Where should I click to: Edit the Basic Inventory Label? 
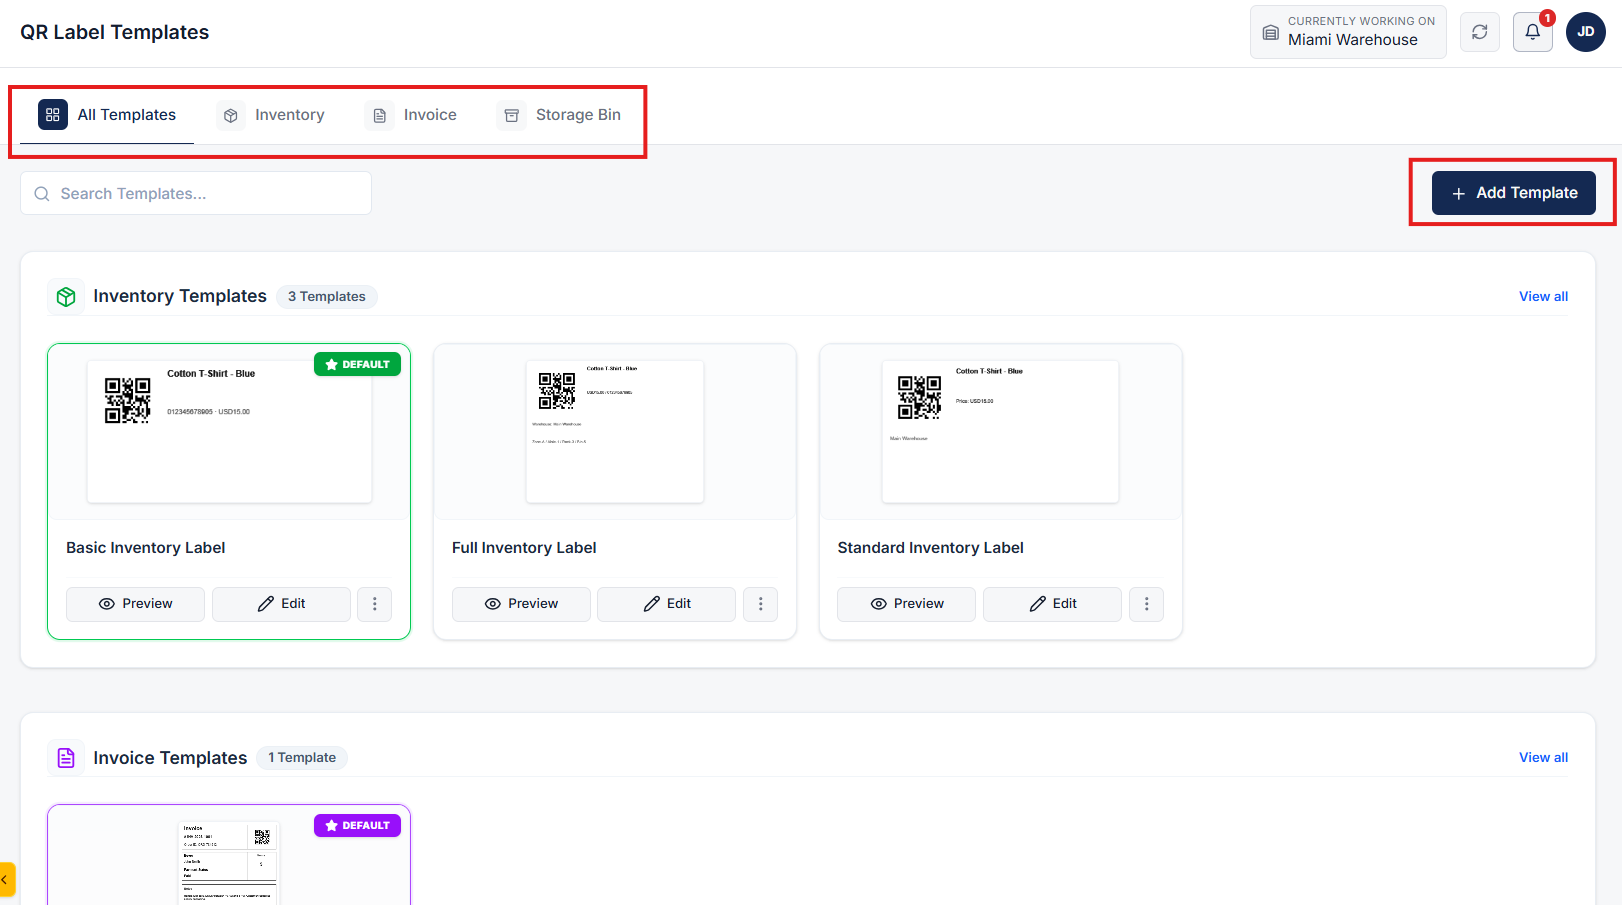pos(281,604)
